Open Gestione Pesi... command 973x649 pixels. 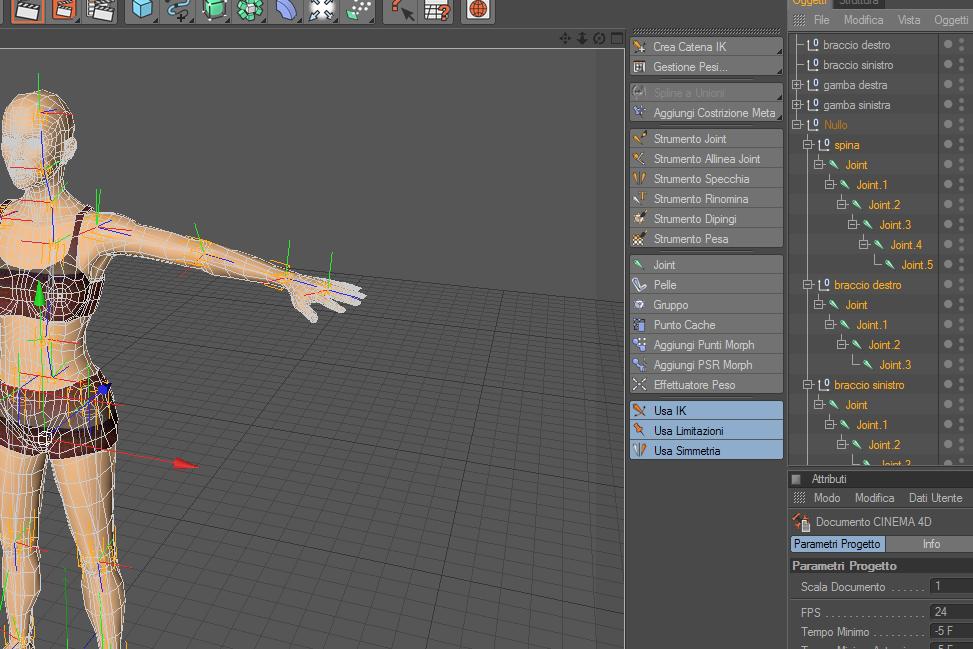706,66
